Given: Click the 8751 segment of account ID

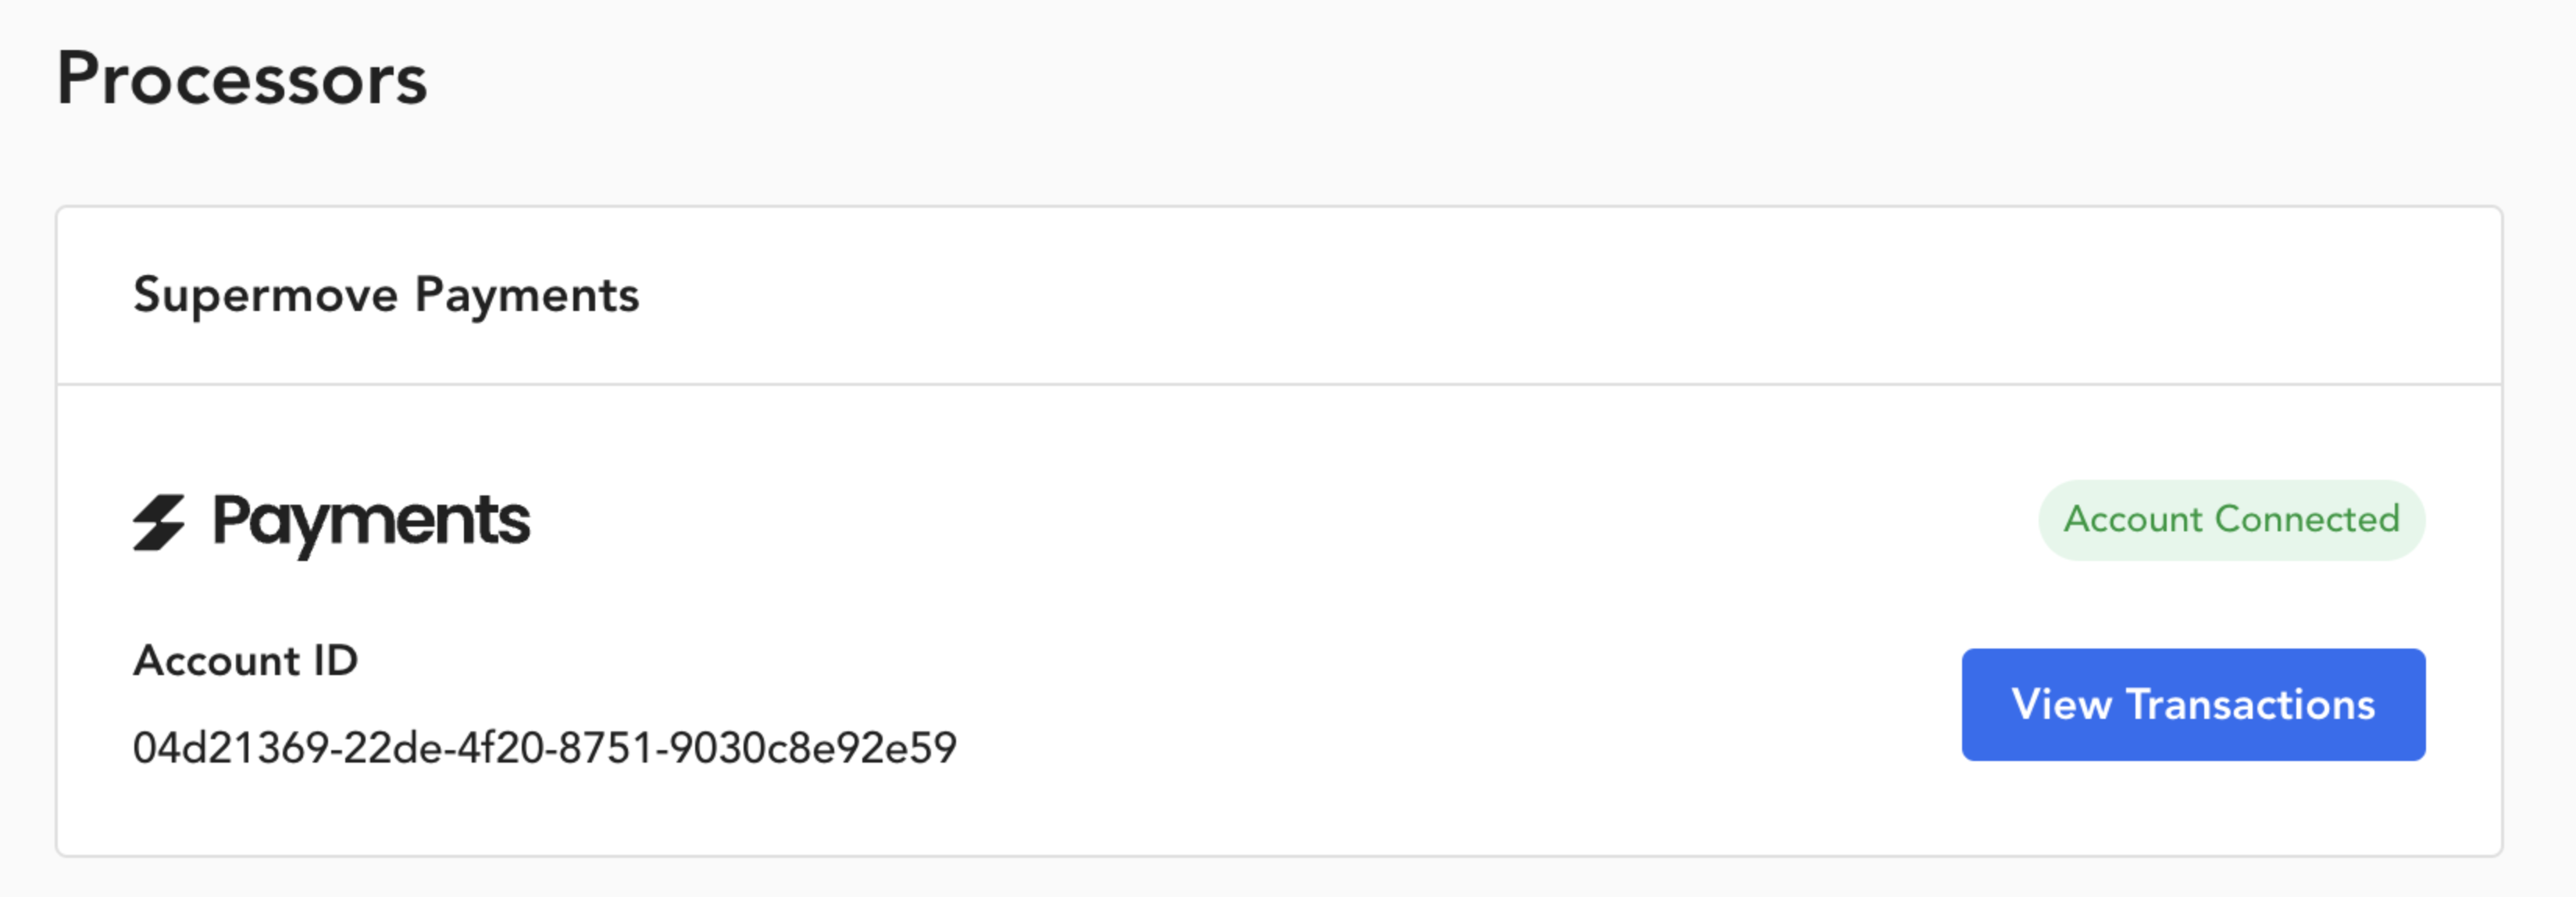Looking at the screenshot, I should [x=606, y=747].
